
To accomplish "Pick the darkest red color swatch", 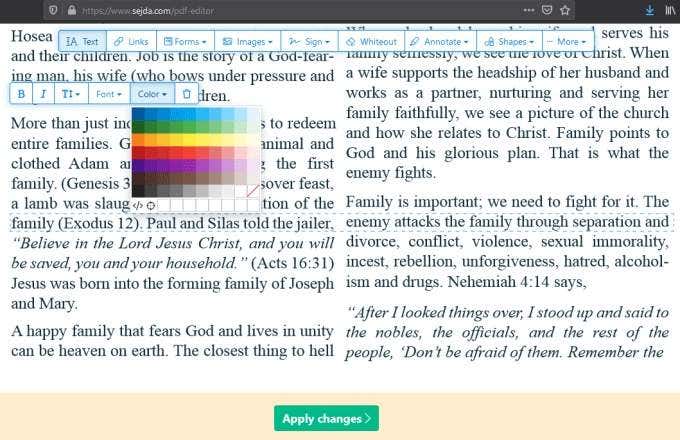I will [x=138, y=153].
